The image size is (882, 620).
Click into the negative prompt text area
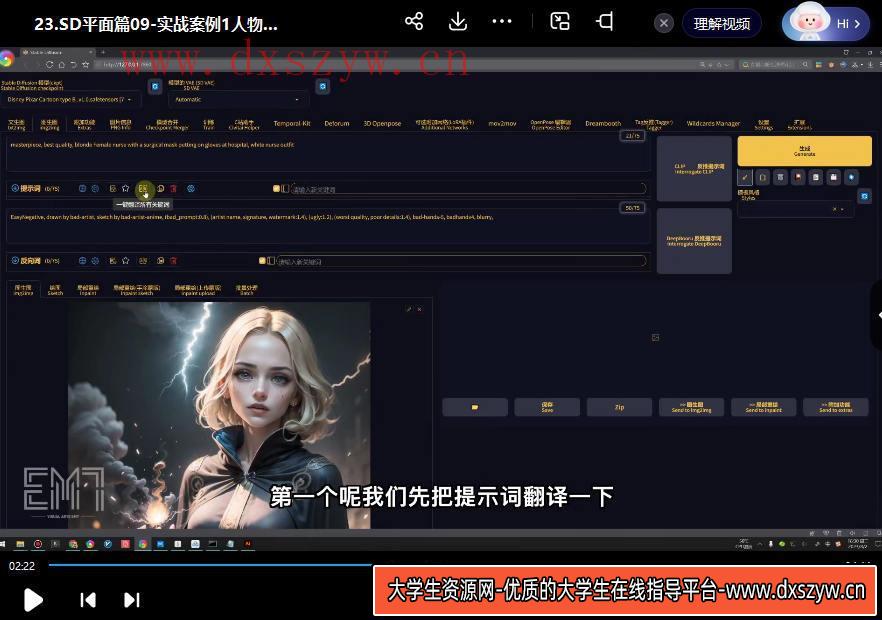(328, 226)
